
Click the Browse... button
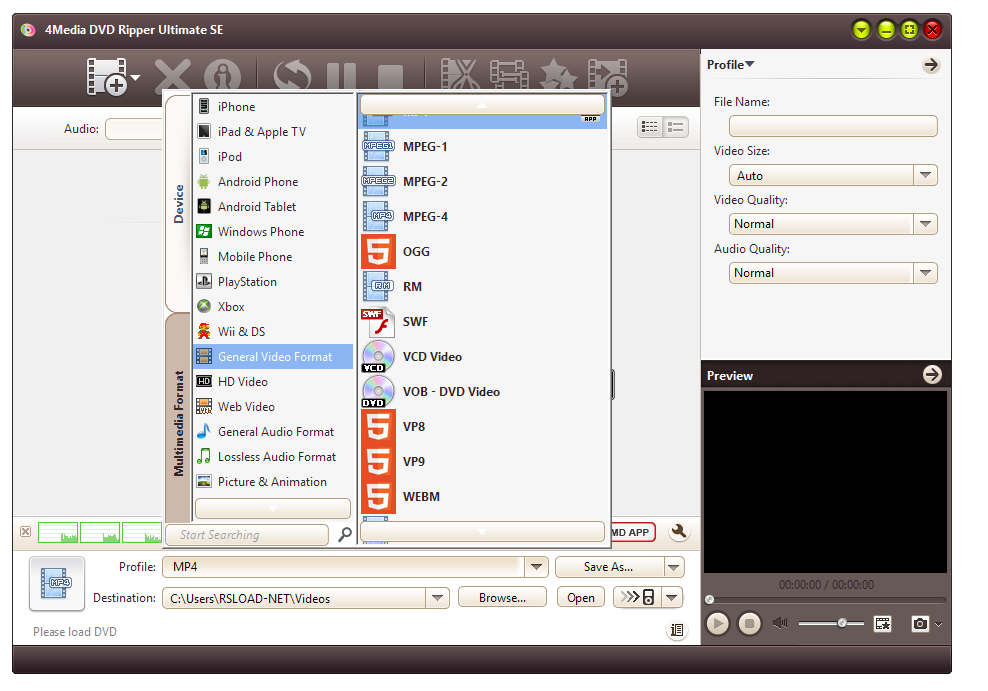(x=502, y=598)
